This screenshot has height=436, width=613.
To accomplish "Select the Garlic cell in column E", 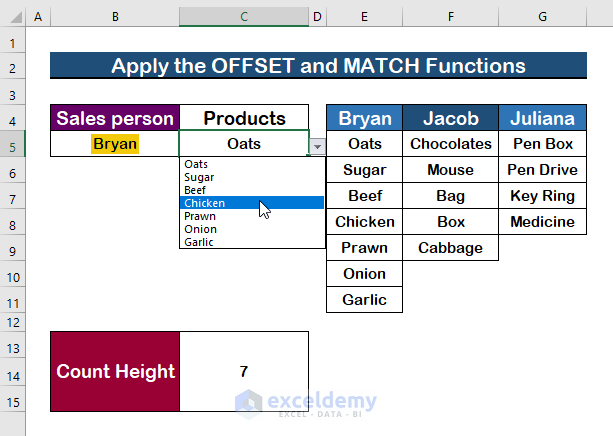I will [364, 300].
